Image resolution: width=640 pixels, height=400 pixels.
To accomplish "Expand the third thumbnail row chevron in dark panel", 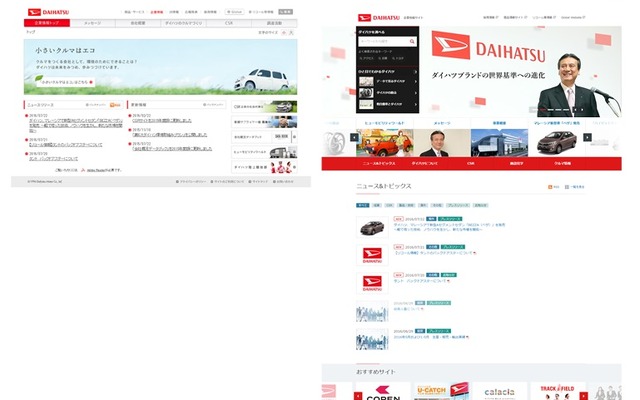I will [416, 104].
